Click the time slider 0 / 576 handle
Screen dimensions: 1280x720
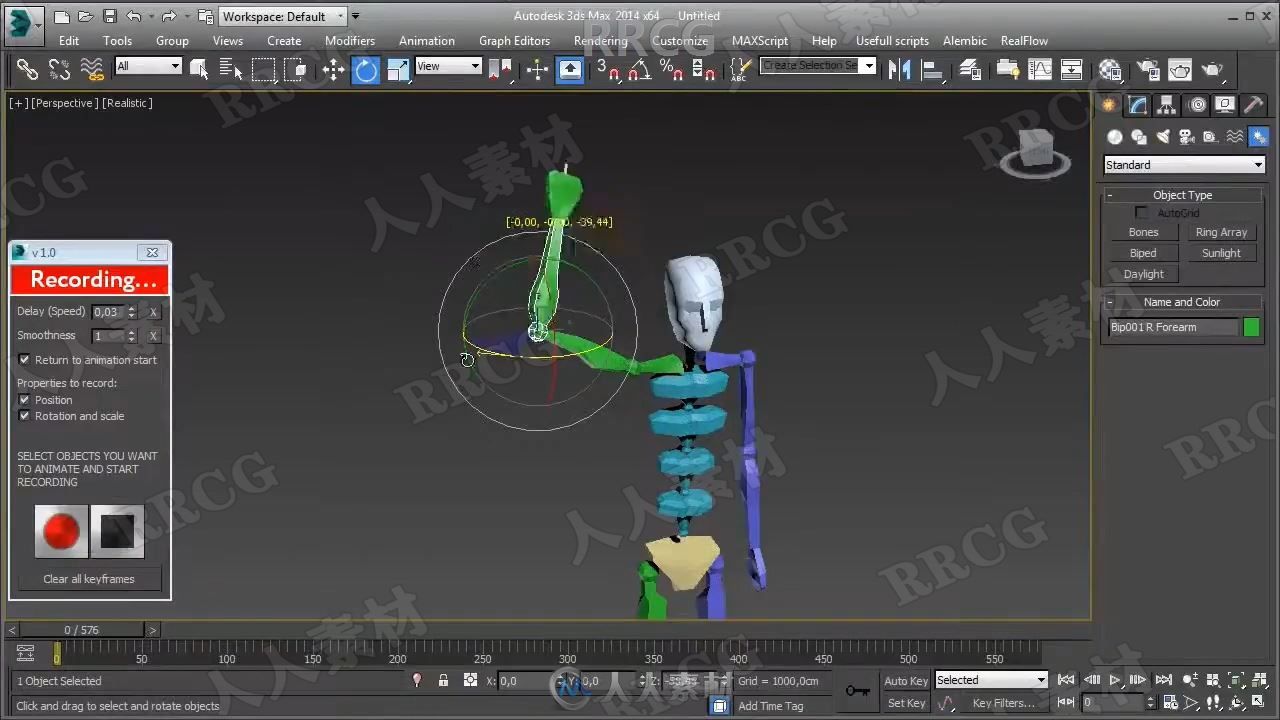pyautogui.click(x=82, y=630)
